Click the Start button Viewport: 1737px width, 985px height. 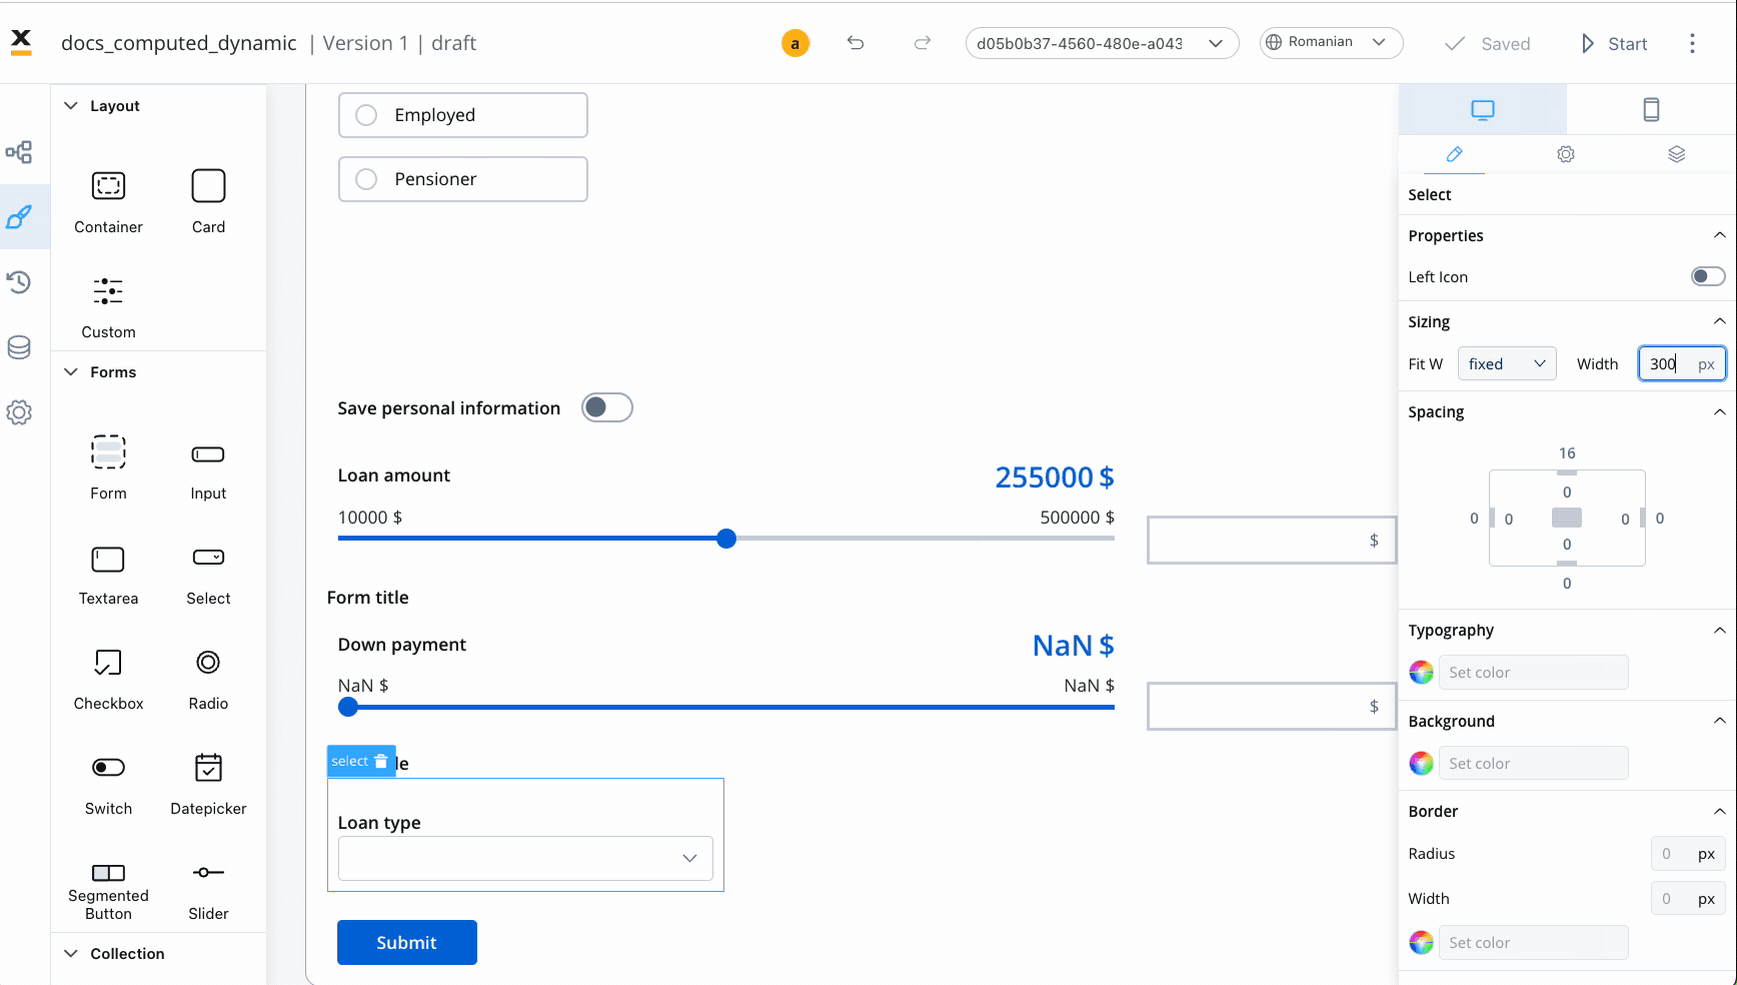[x=1614, y=43]
